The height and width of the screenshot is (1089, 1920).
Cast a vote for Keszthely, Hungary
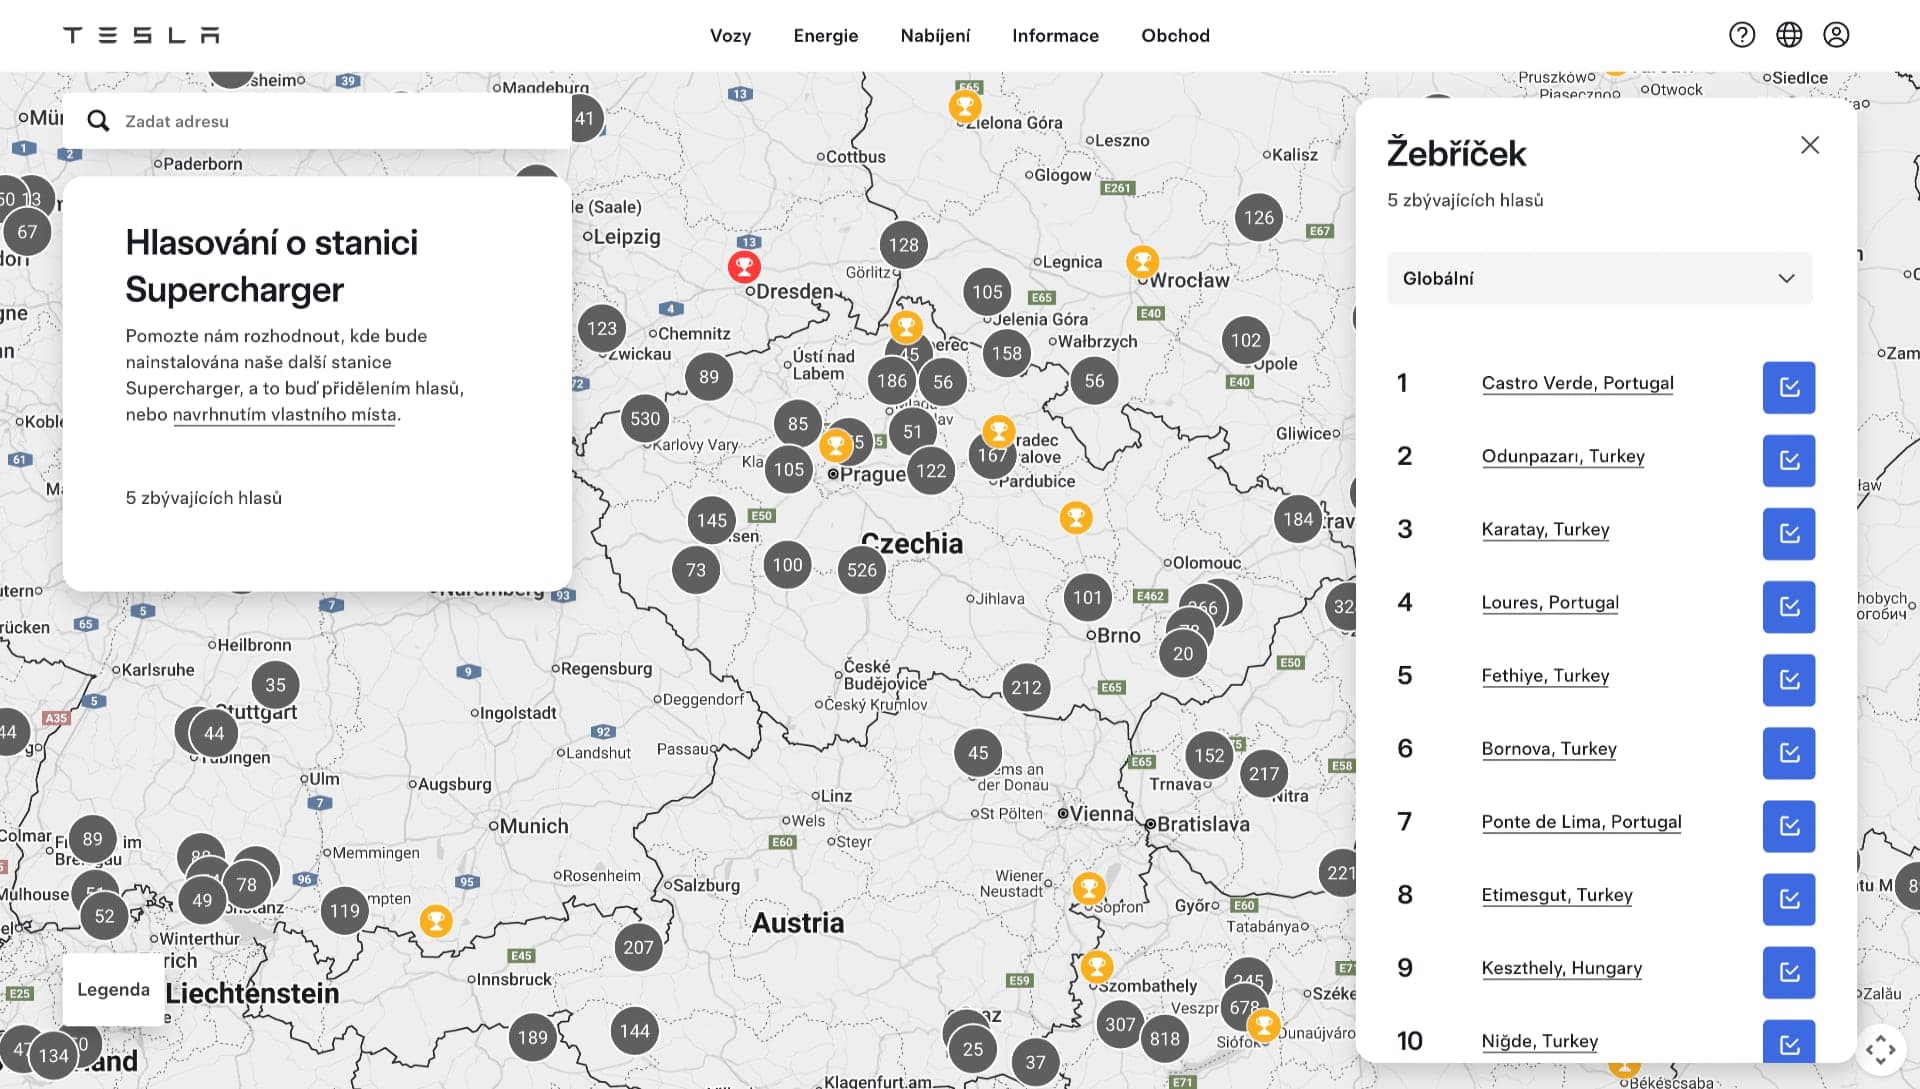pos(1789,973)
